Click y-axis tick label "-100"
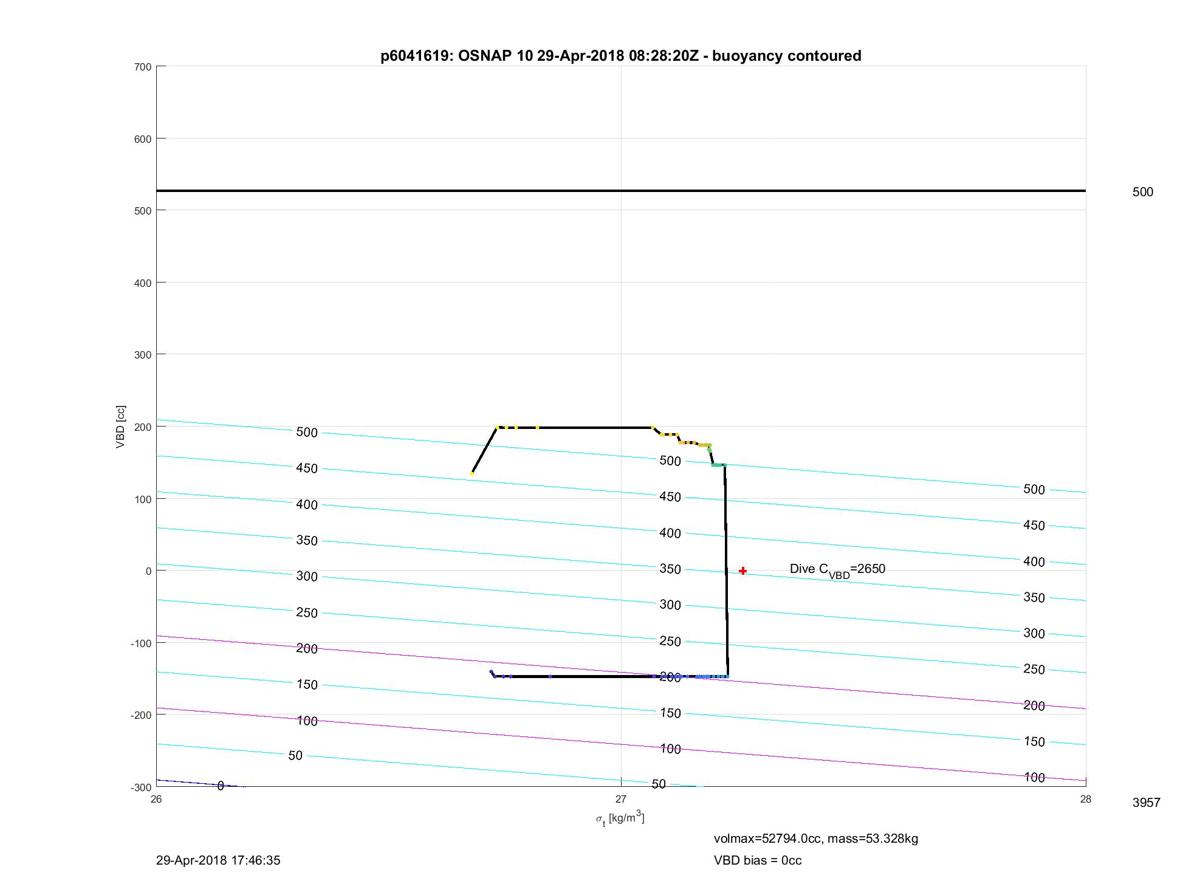Image resolution: width=1200 pixels, height=885 pixels. 140,643
